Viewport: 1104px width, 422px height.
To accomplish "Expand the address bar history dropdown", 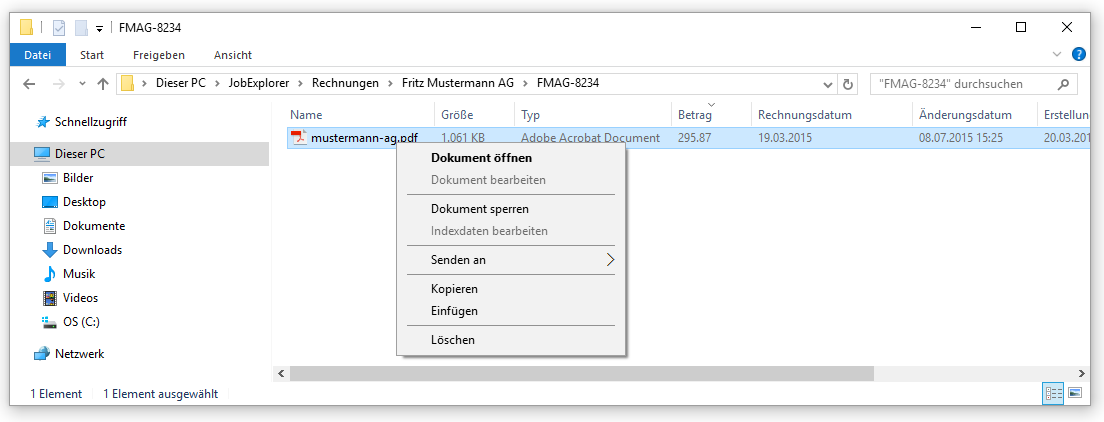I will (828, 84).
